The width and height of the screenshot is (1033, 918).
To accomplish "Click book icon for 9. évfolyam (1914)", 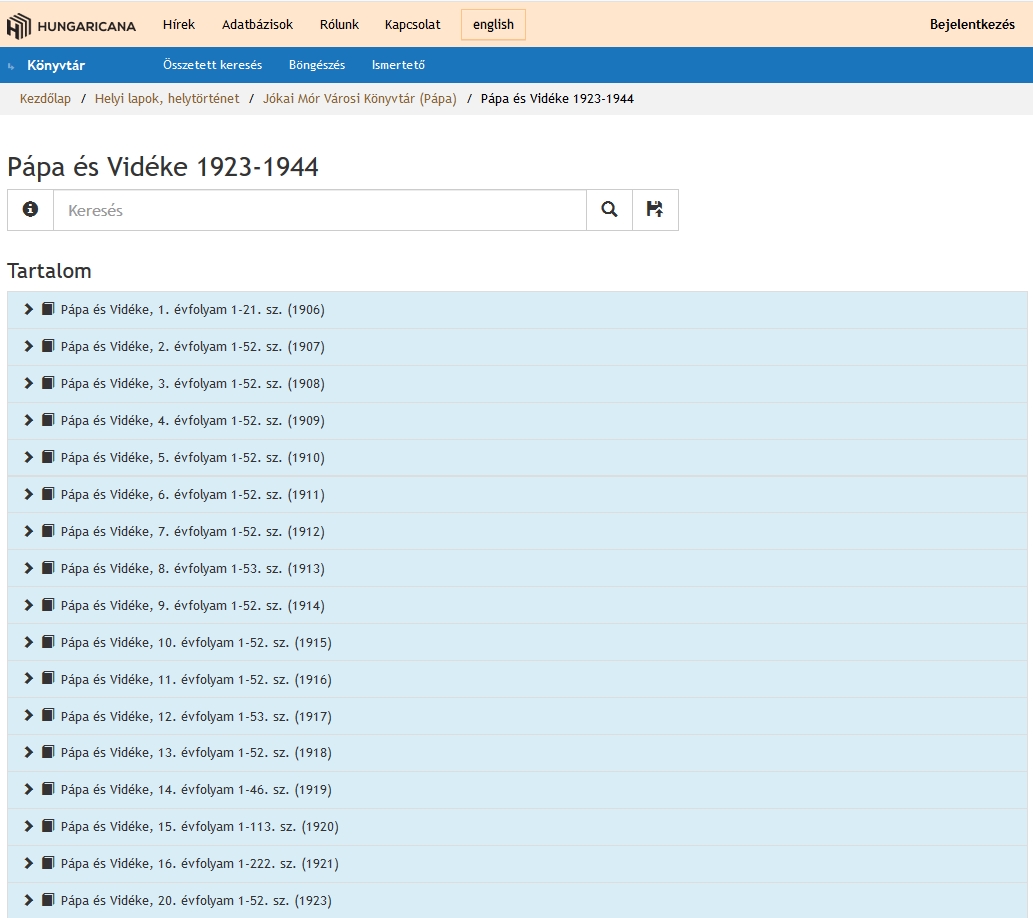I will pyautogui.click(x=47, y=604).
